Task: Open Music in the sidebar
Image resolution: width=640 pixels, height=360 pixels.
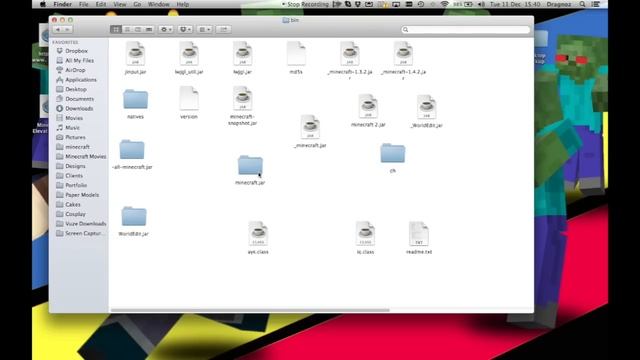Action: point(72,128)
